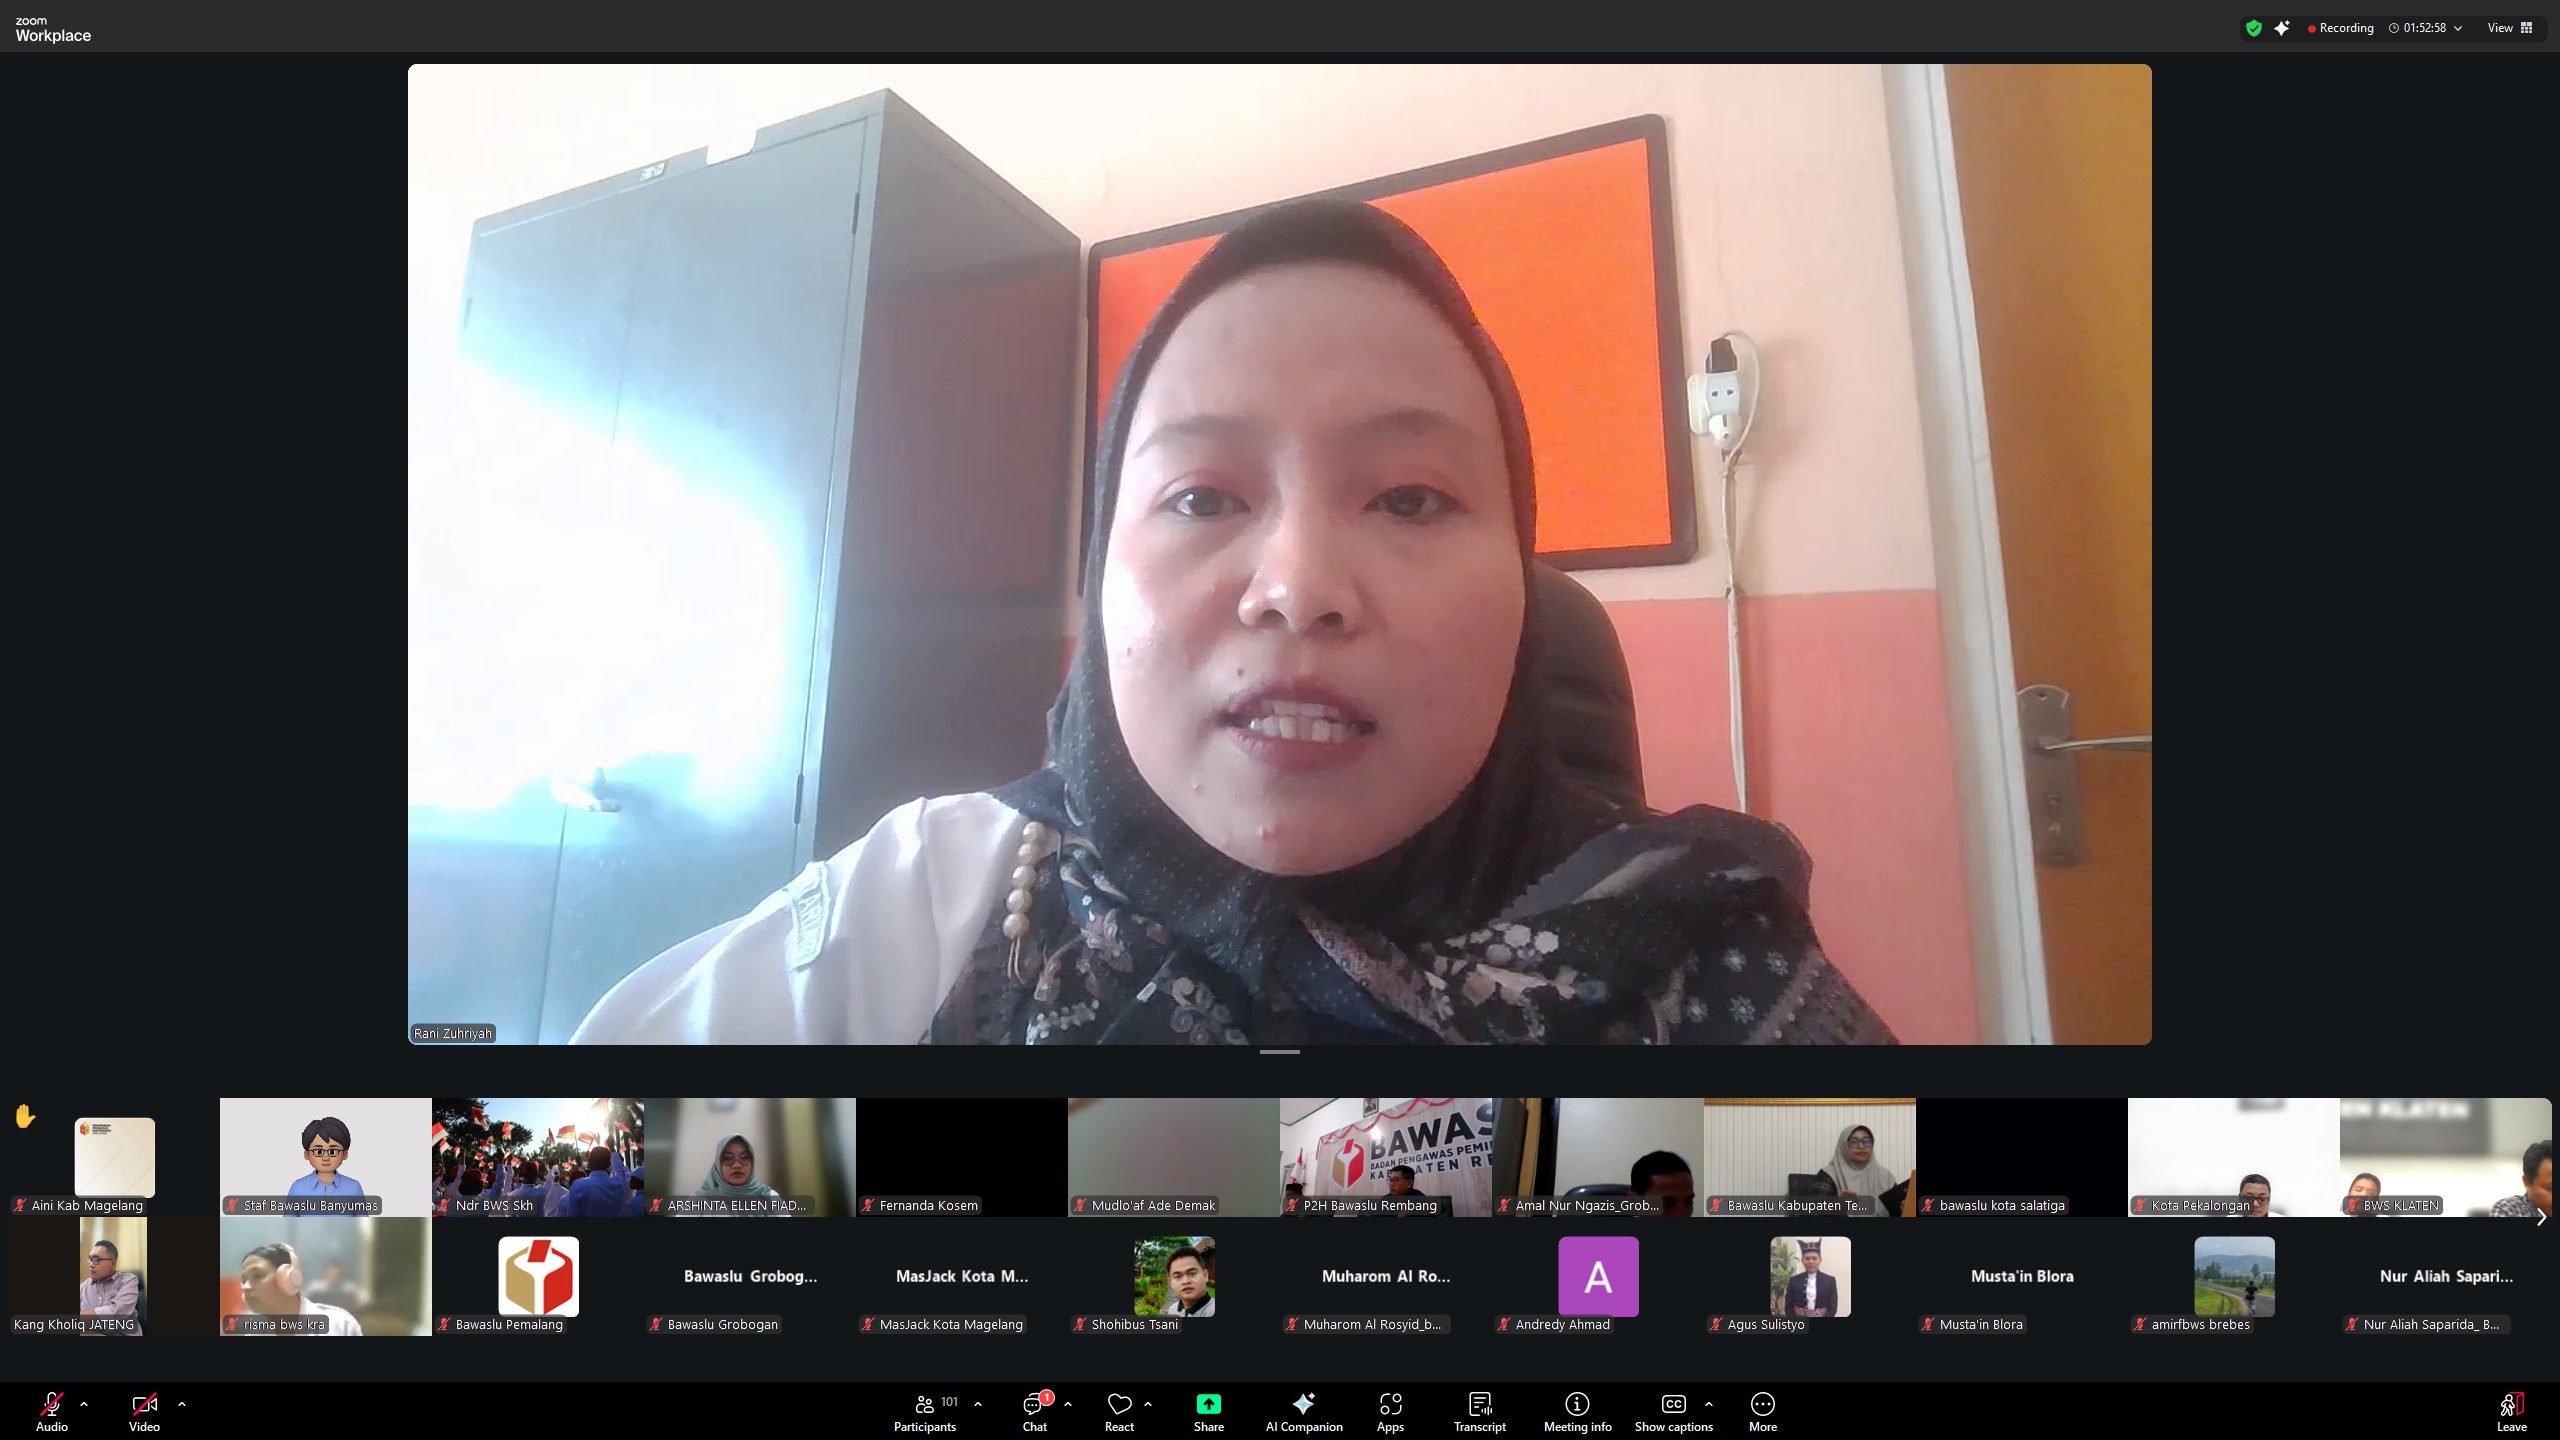The image size is (2560, 1440).
Task: Open Meeting info
Action: (x=1577, y=1405)
